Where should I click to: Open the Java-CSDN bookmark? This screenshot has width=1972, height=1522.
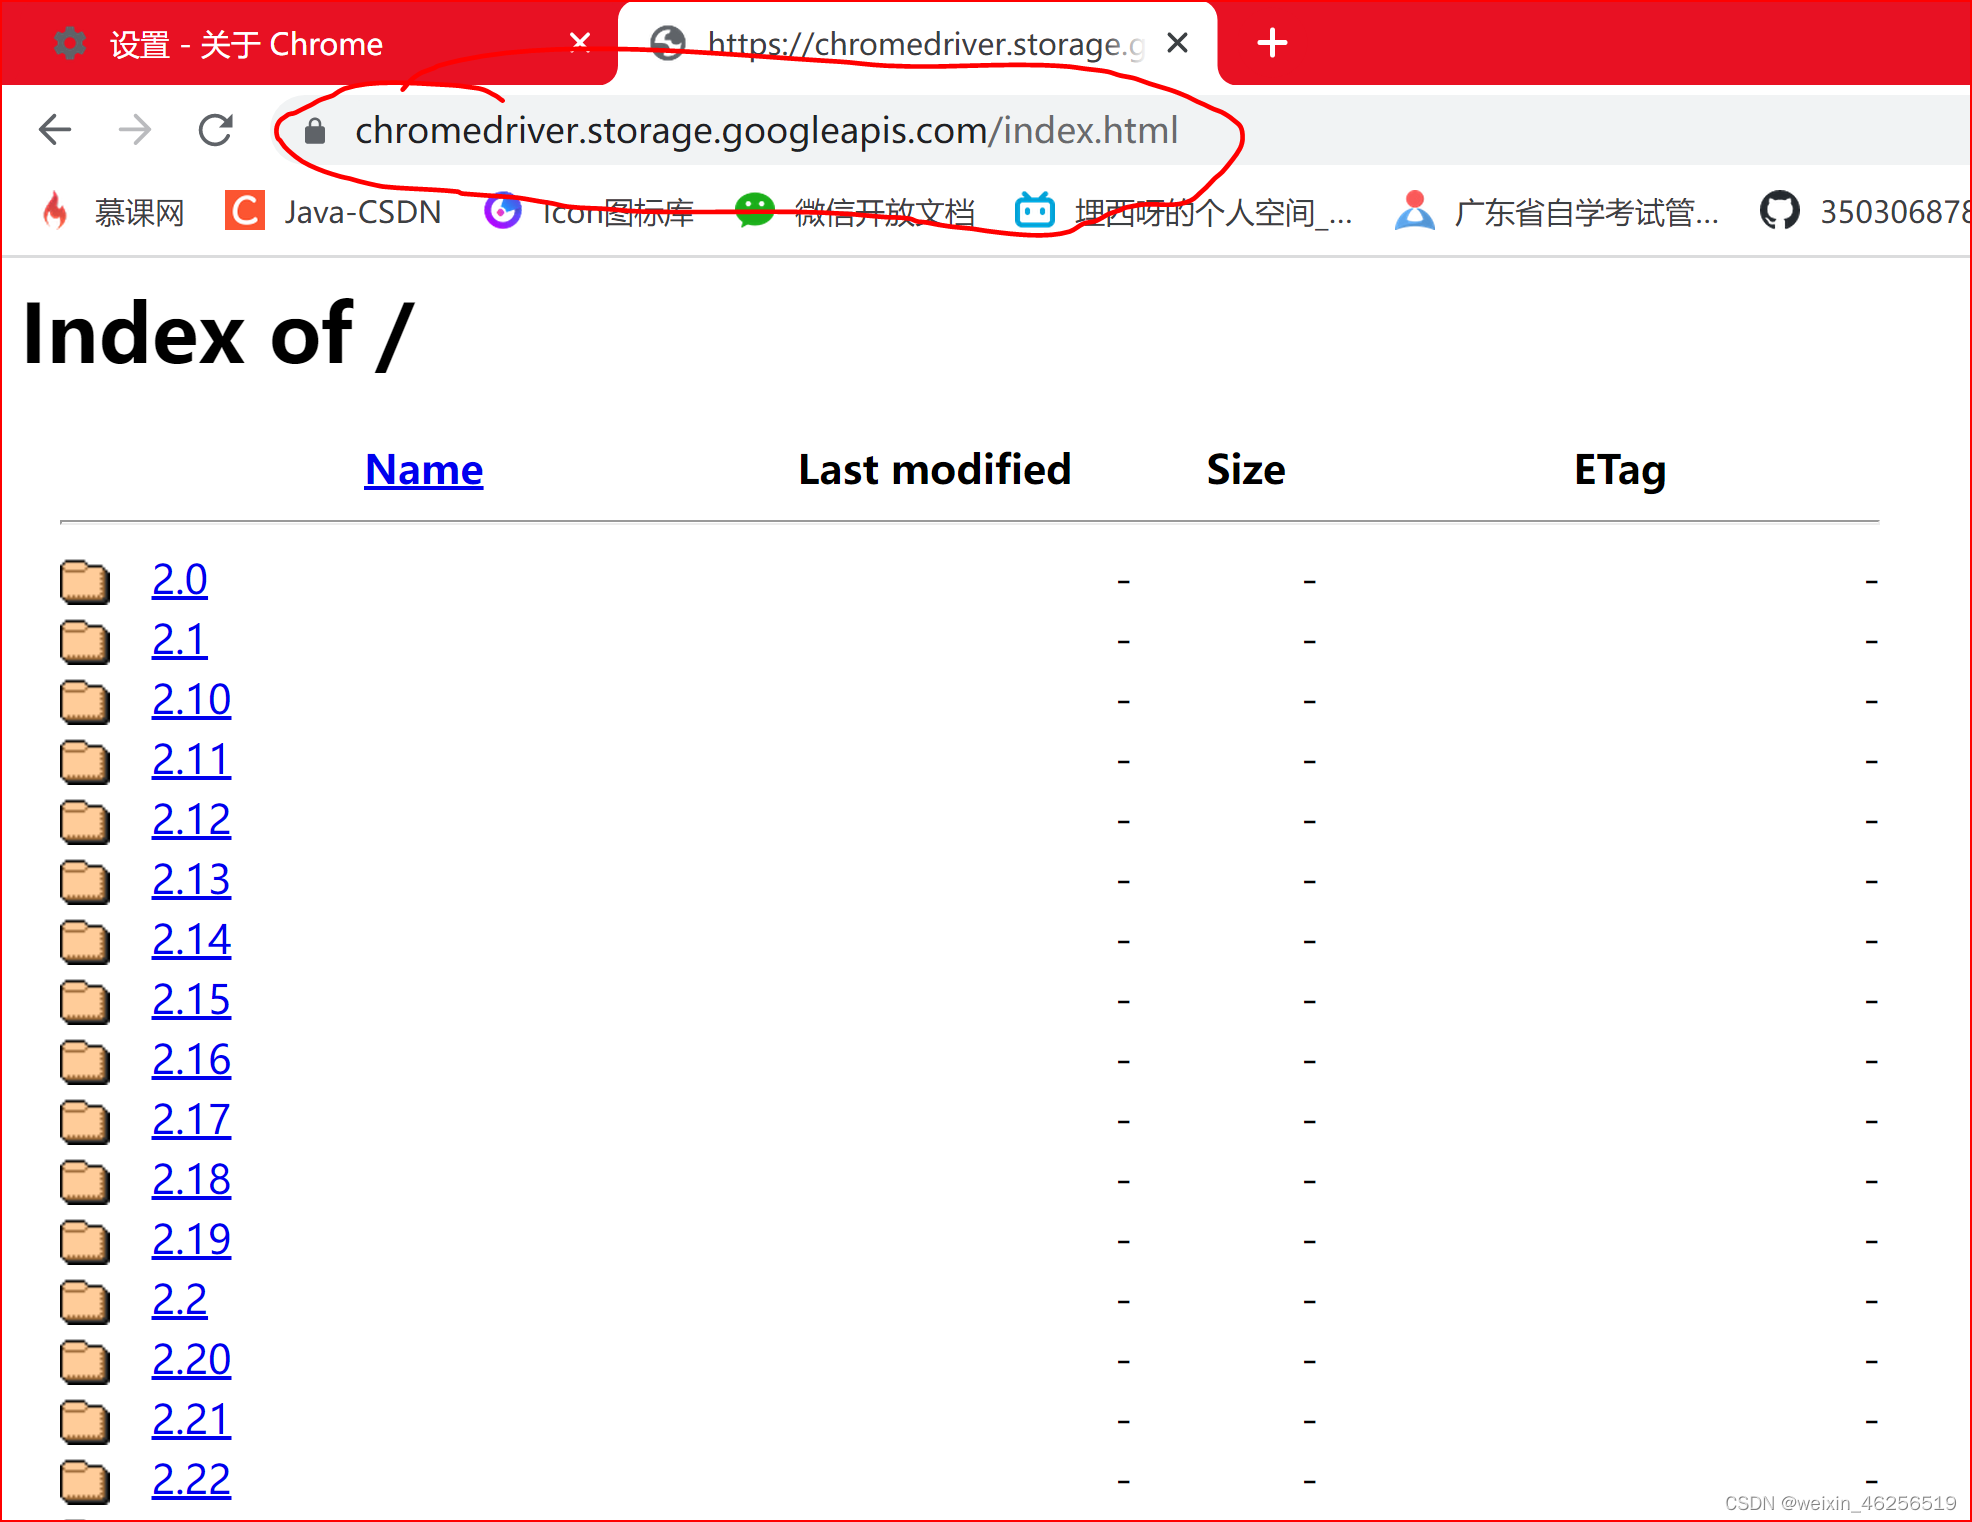[333, 212]
